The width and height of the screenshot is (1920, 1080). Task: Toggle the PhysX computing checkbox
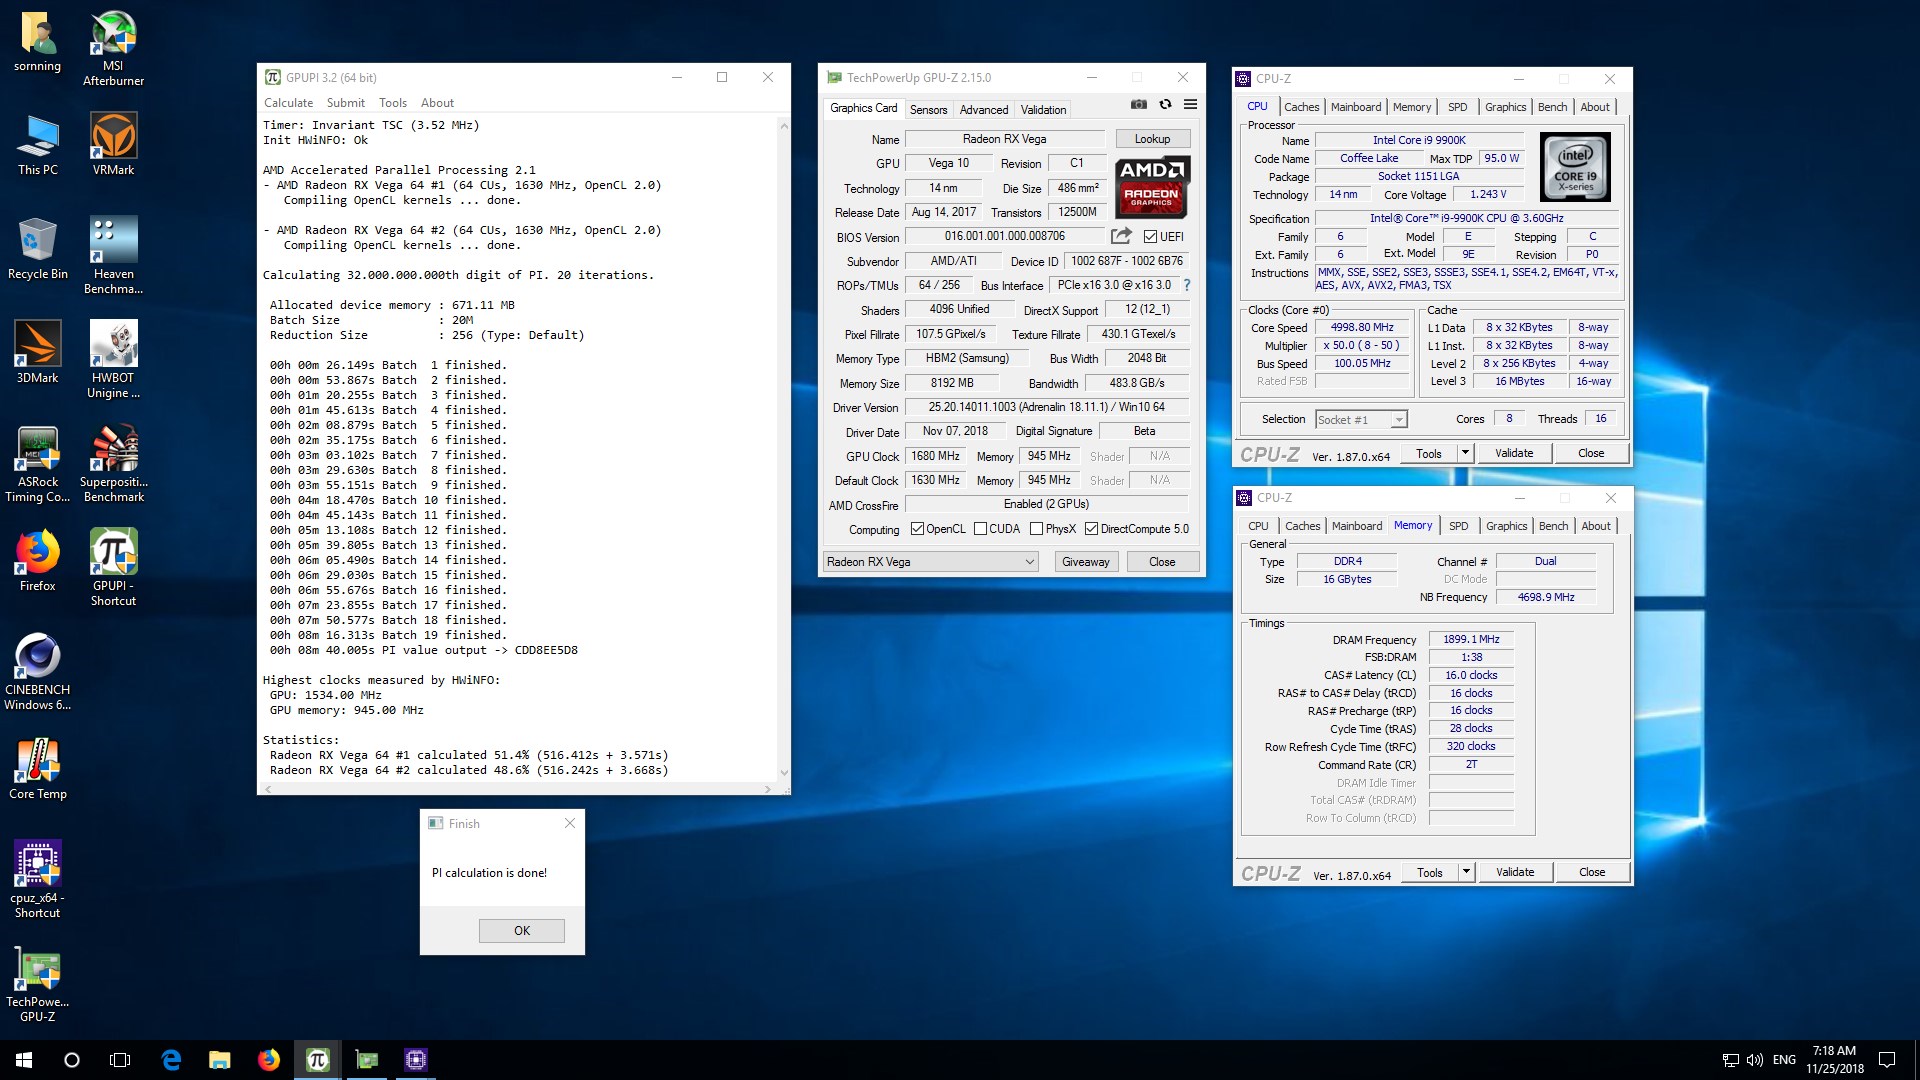tap(1036, 529)
